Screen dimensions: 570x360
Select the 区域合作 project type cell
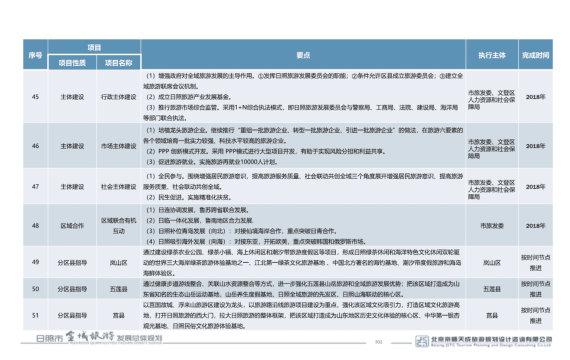pos(72,225)
